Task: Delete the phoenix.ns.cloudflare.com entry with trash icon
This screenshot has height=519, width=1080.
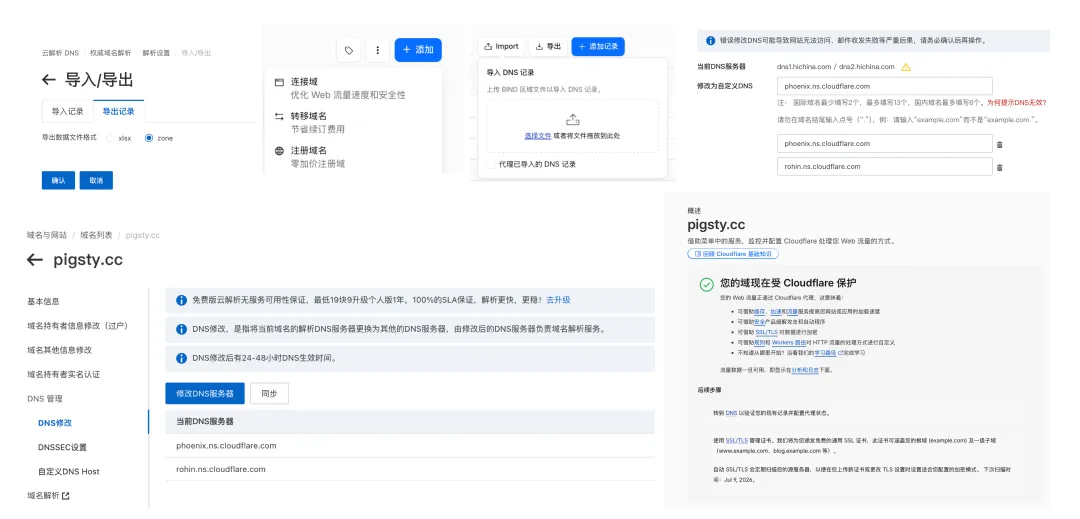Action: tap(999, 145)
